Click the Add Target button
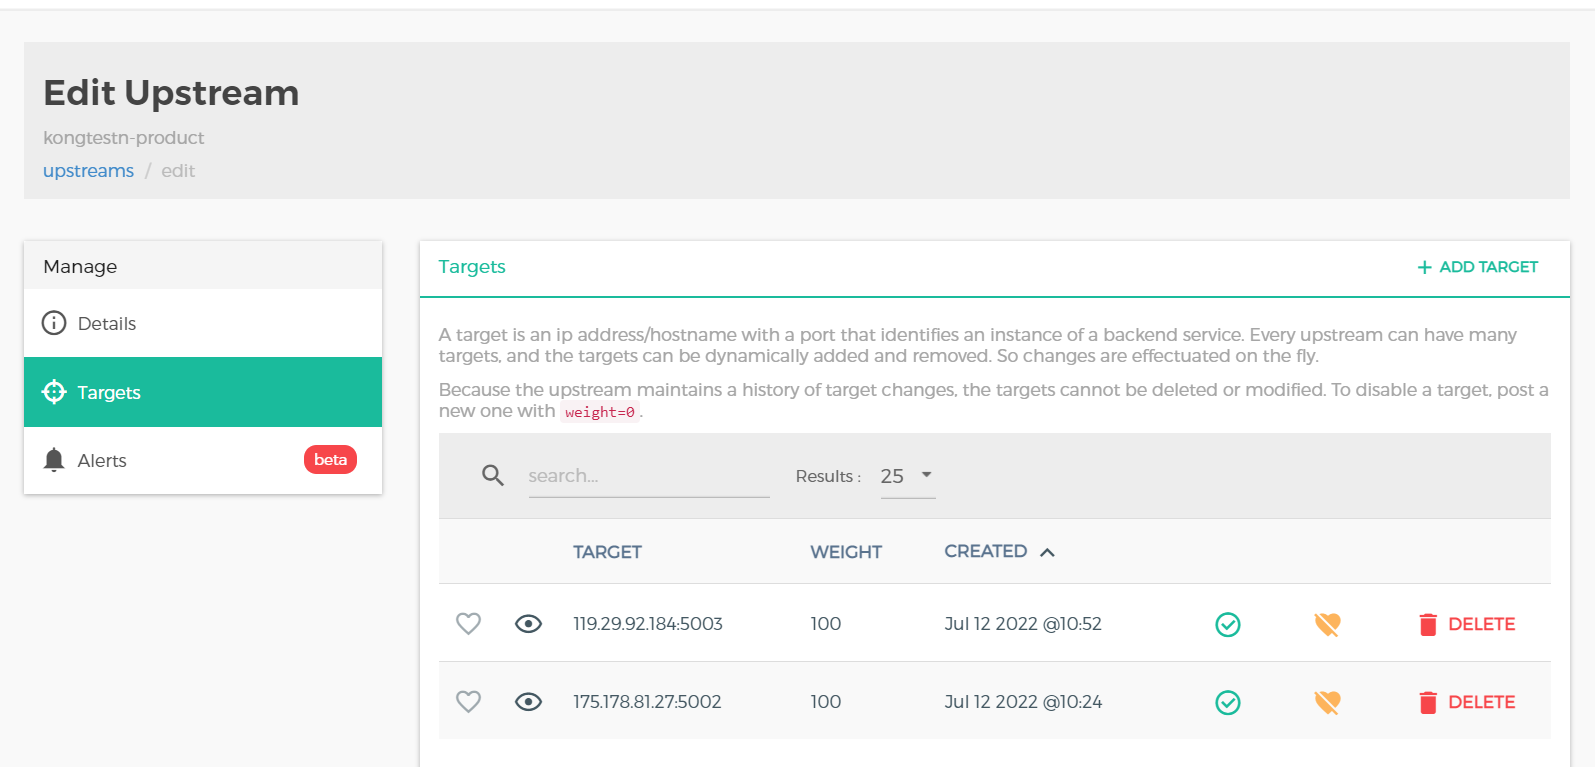Image resolution: width=1595 pixels, height=767 pixels. click(x=1477, y=267)
